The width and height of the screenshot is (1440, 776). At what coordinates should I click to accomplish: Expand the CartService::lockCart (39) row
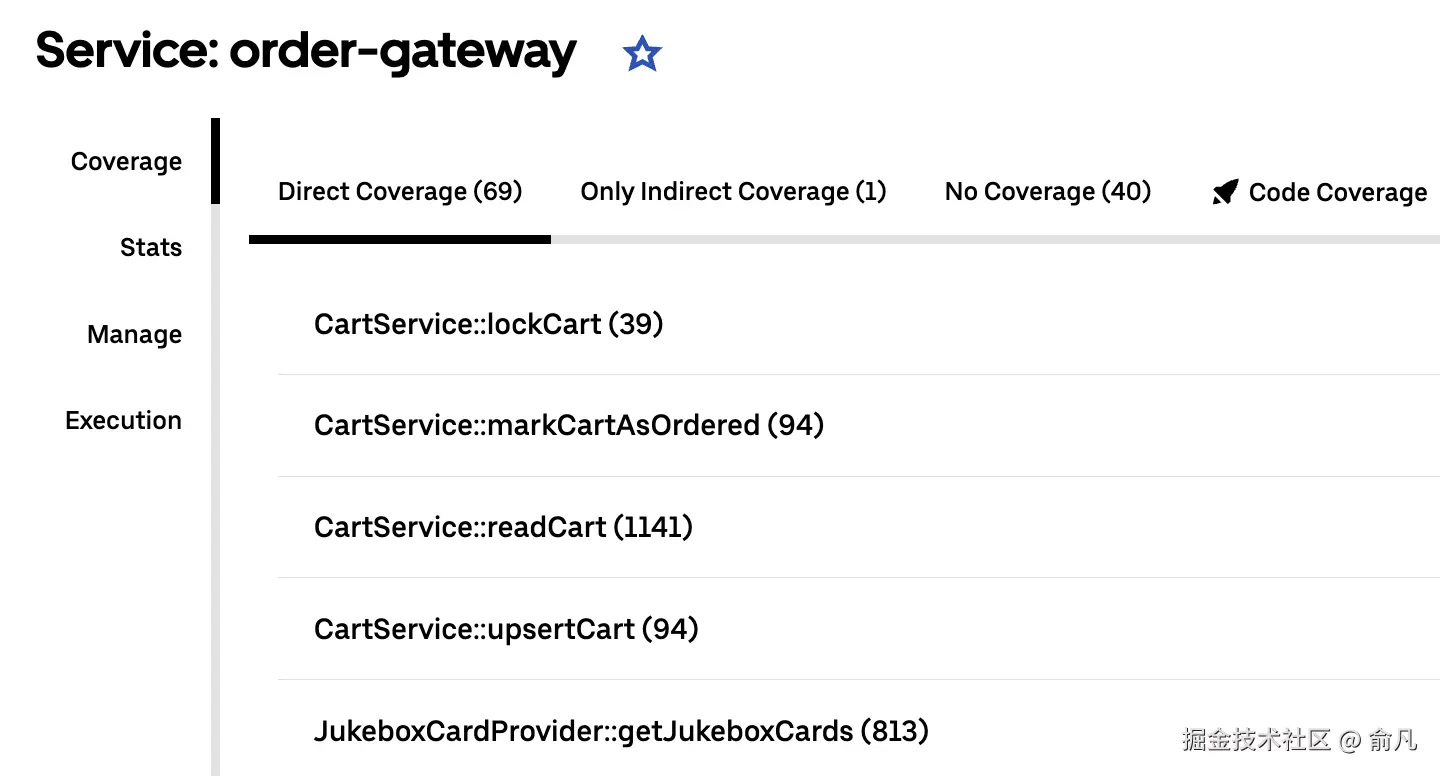pyautogui.click(x=488, y=324)
